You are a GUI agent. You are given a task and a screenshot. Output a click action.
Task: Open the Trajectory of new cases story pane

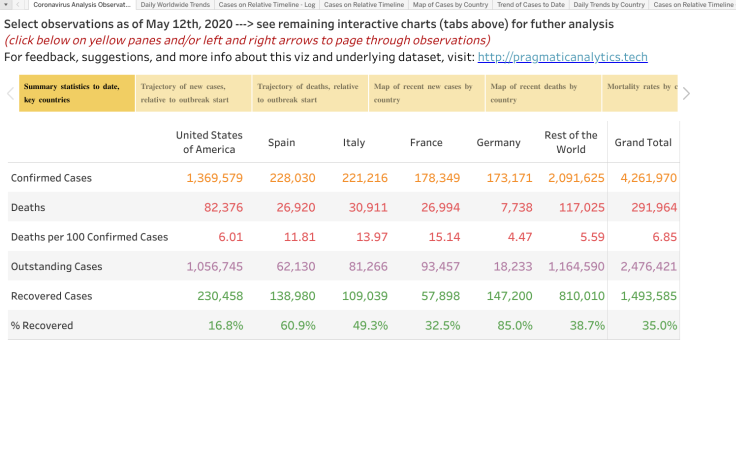pos(192,93)
